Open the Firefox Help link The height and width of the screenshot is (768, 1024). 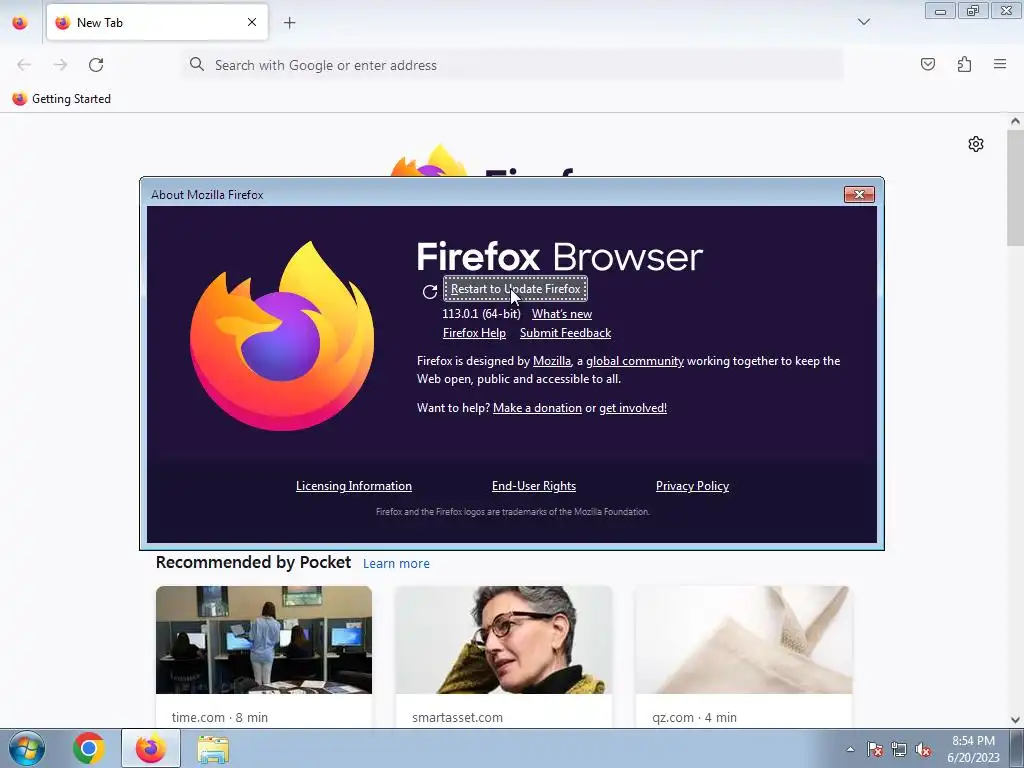pos(474,333)
